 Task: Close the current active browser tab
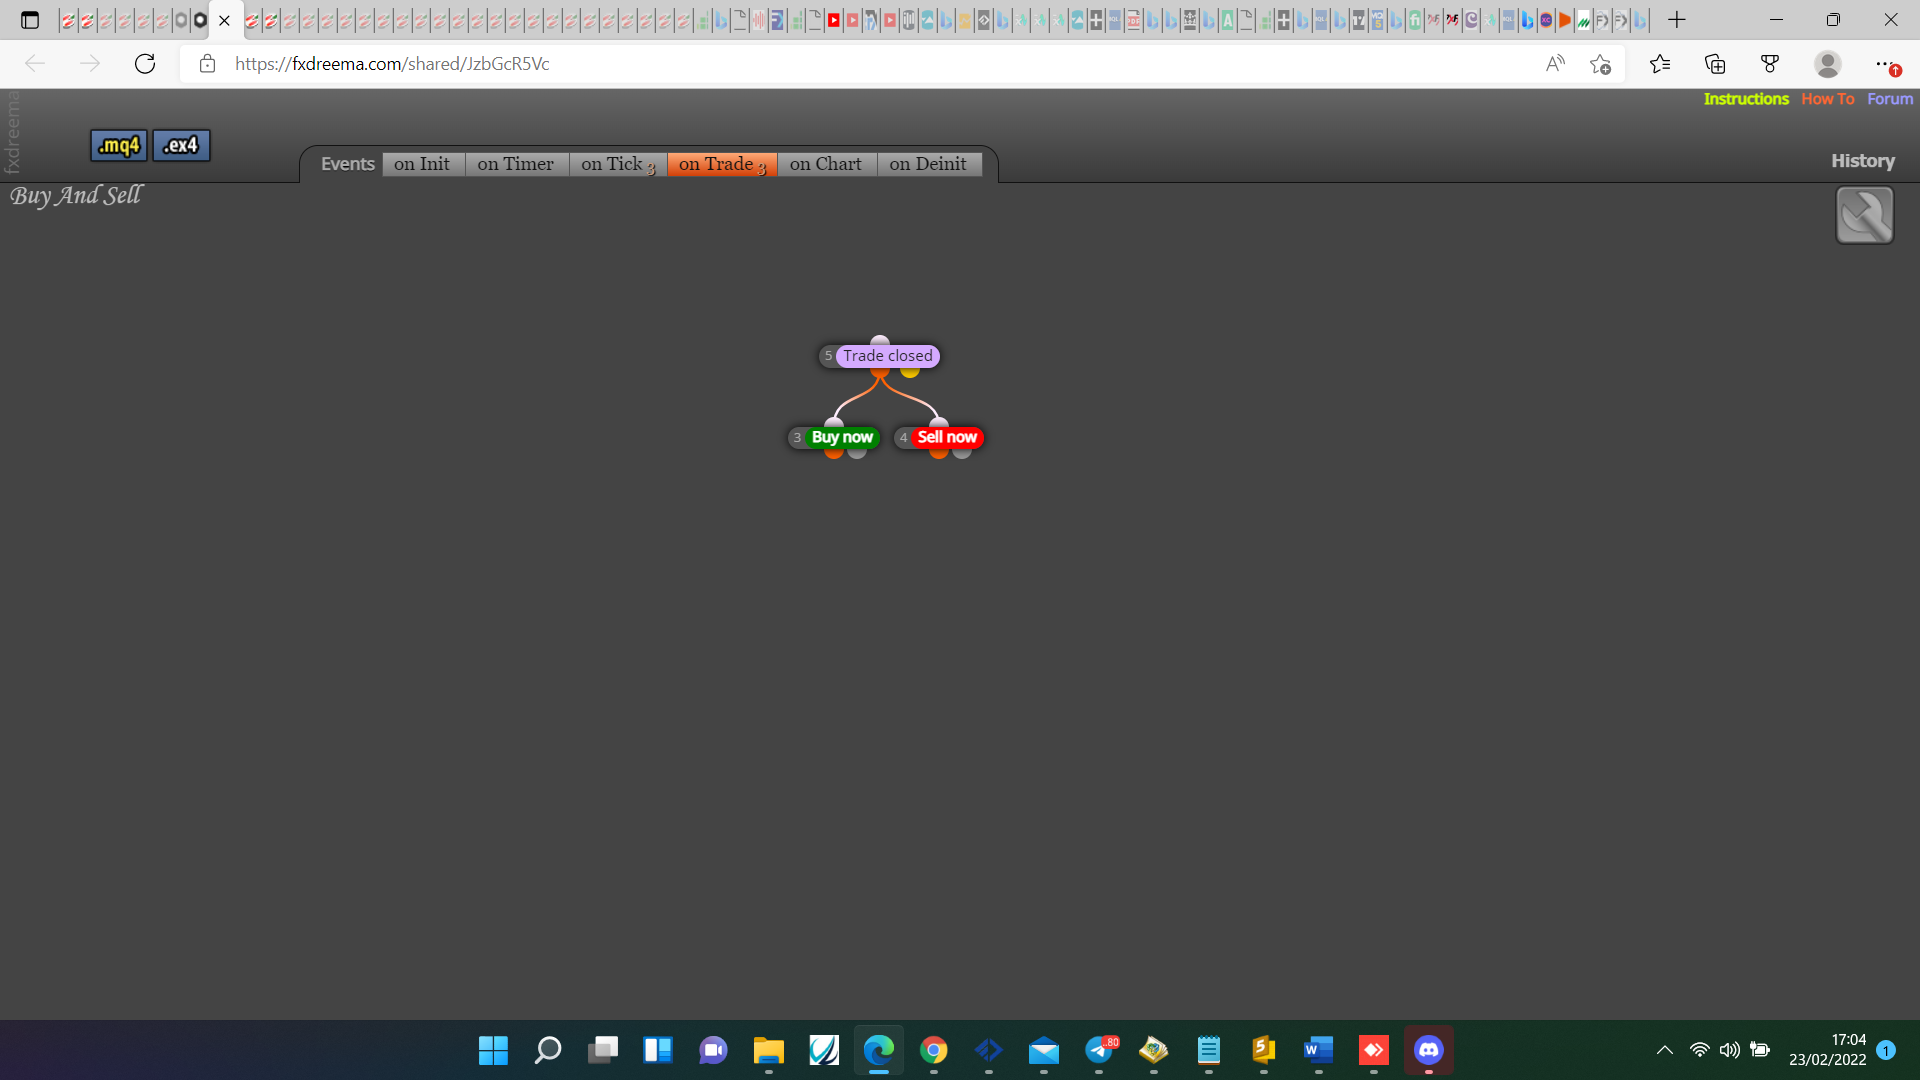pos(224,20)
